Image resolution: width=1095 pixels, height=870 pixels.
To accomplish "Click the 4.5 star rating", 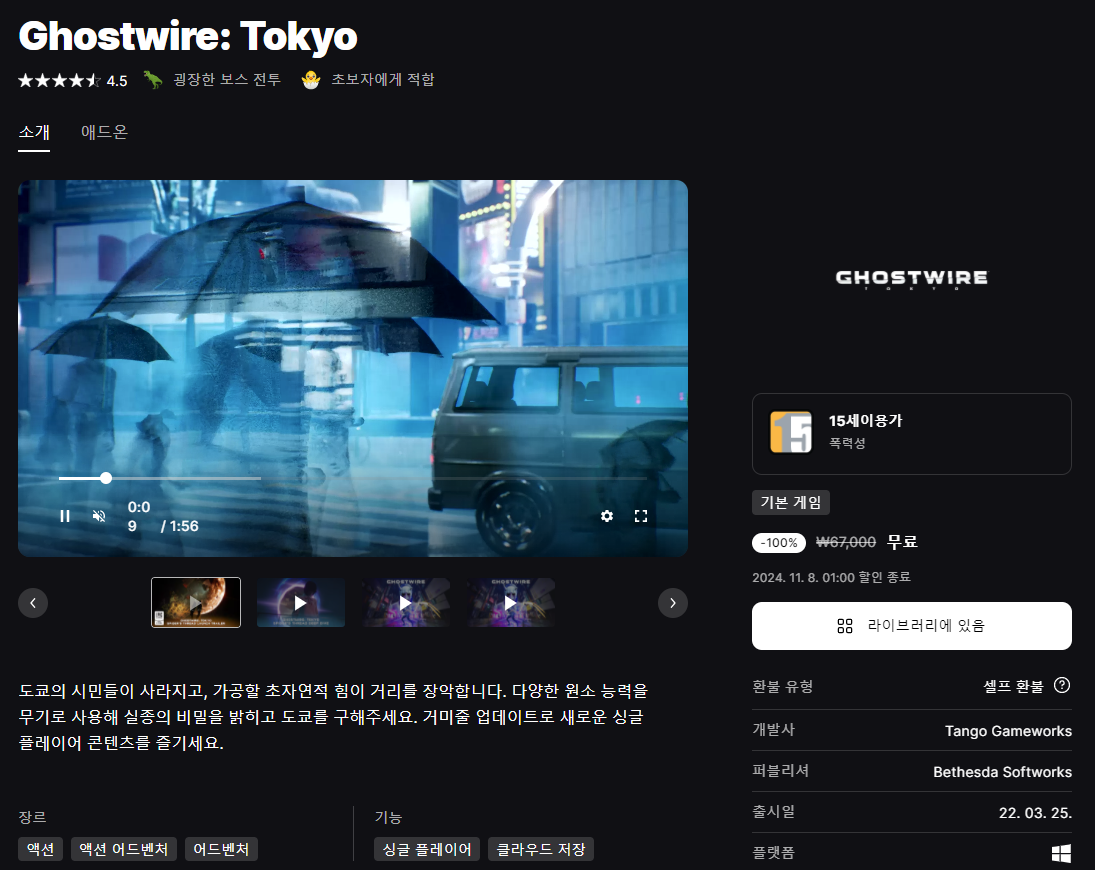I will click(73, 81).
